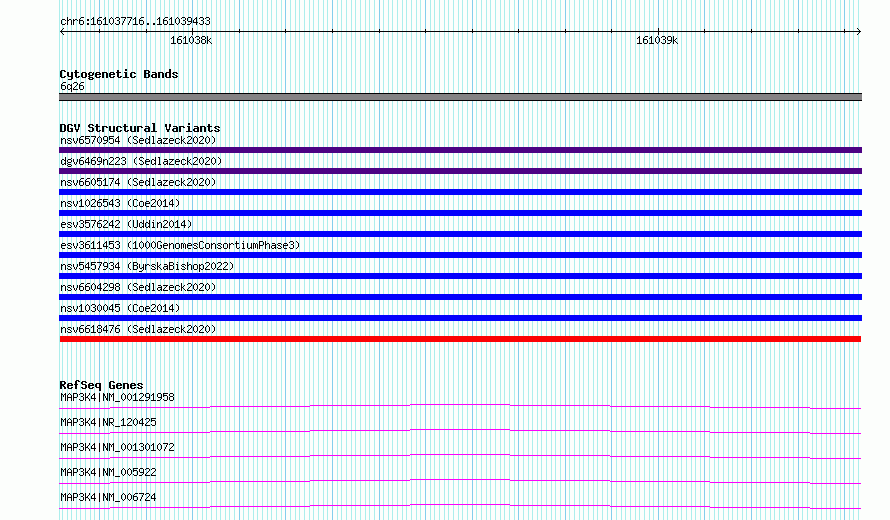The height and width of the screenshot is (520, 890).
Task: Select the RefSeq Genes track title
Action: [101, 385]
